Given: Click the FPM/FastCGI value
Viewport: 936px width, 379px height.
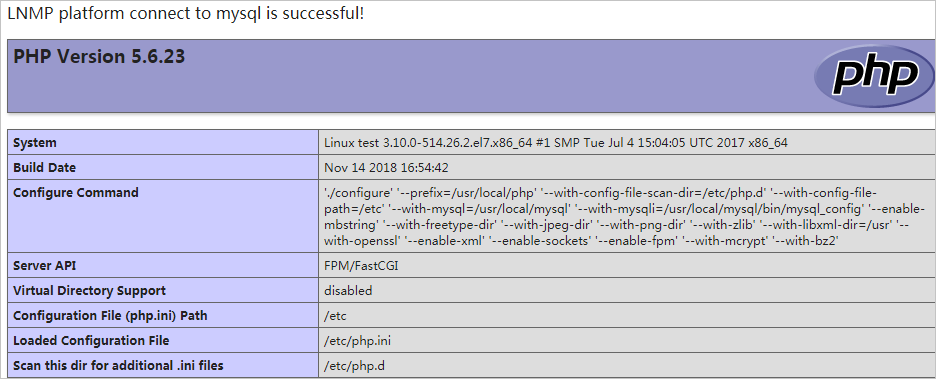Looking at the screenshot, I should (361, 266).
